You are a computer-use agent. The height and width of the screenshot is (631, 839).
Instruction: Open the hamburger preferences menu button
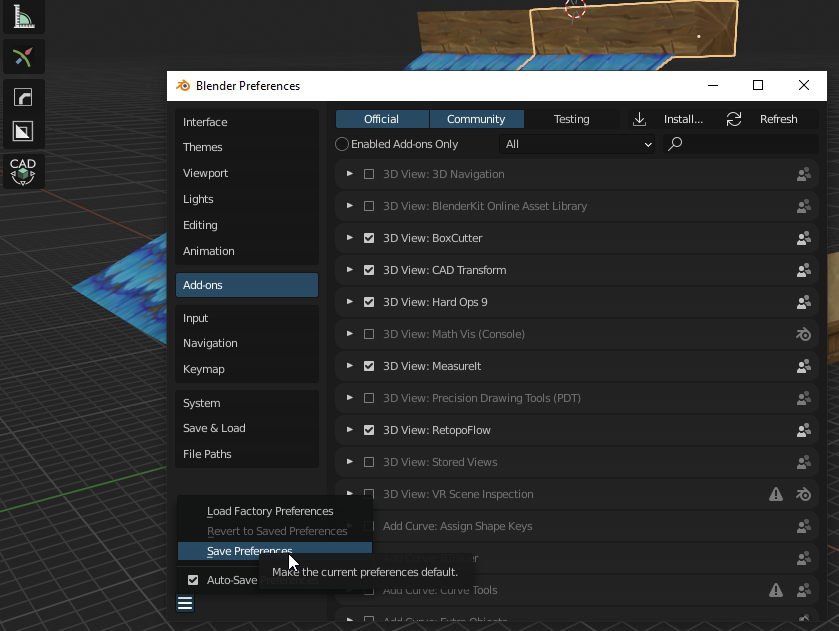pyautogui.click(x=185, y=603)
